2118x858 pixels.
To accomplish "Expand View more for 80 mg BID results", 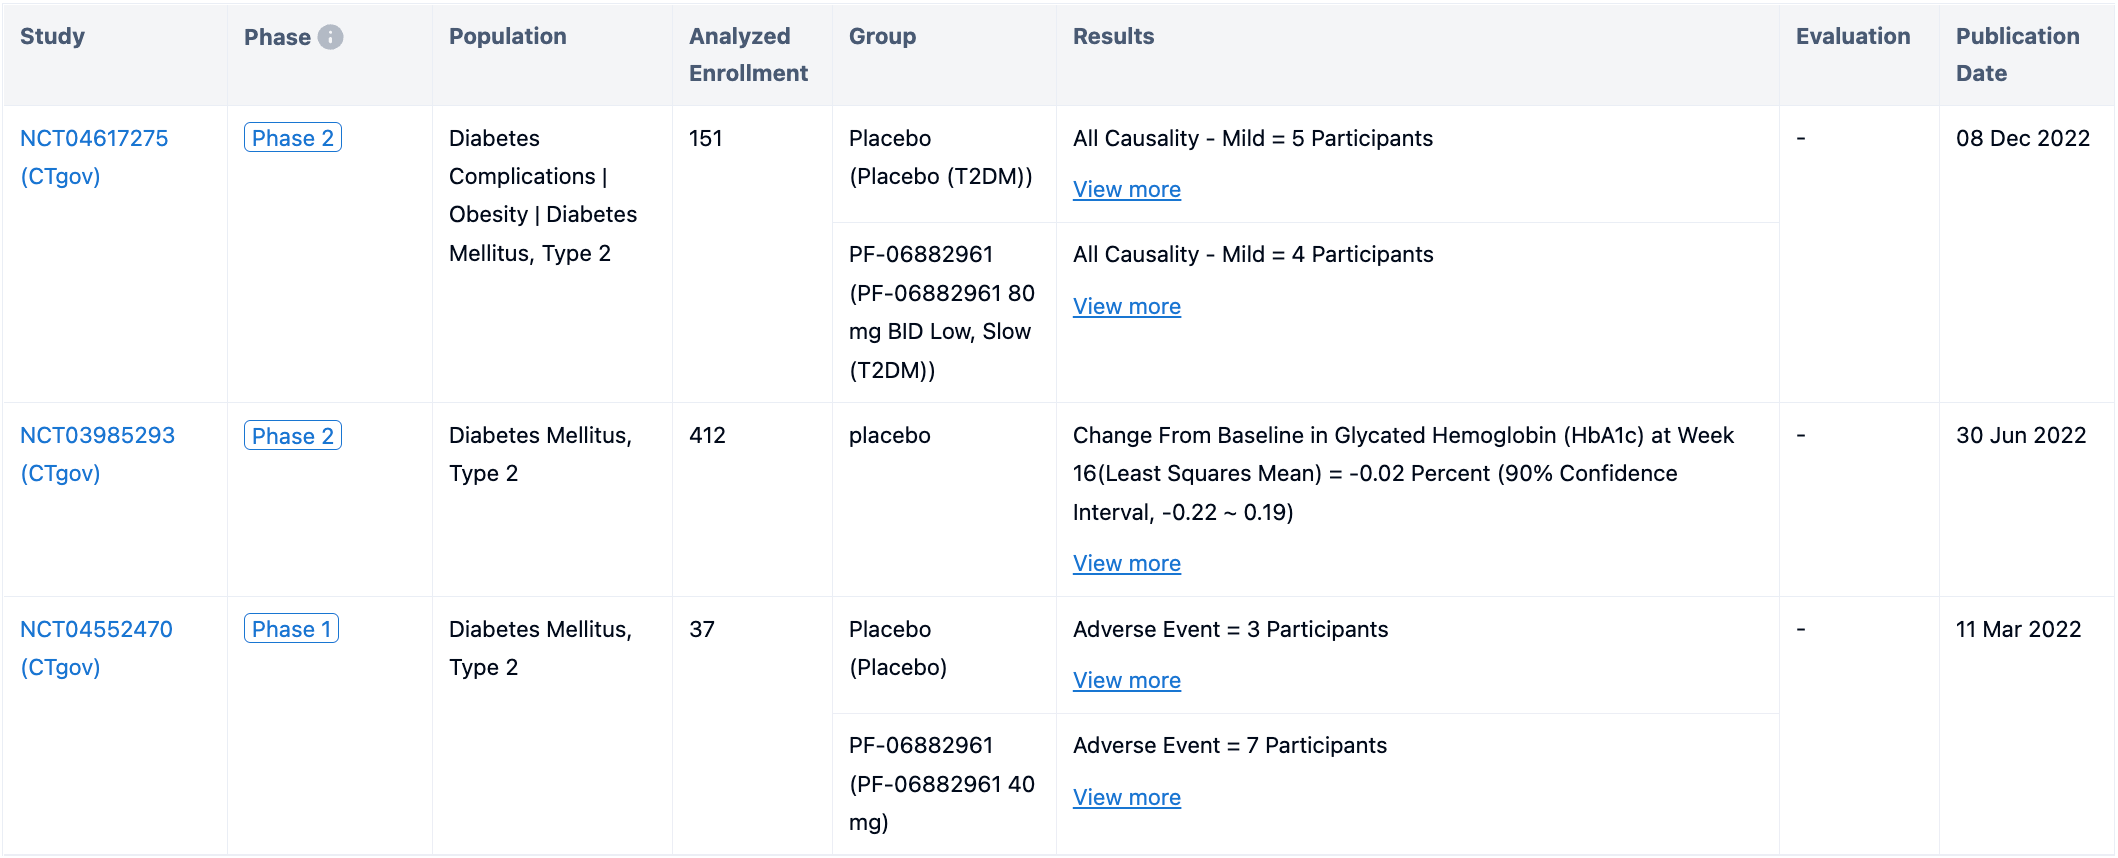I will pyautogui.click(x=1126, y=307).
